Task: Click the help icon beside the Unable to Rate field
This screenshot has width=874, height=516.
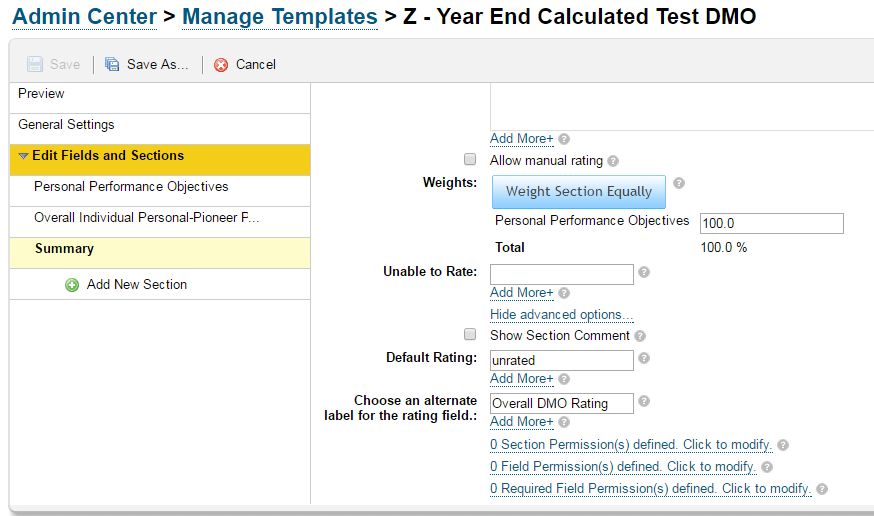Action: point(644,272)
